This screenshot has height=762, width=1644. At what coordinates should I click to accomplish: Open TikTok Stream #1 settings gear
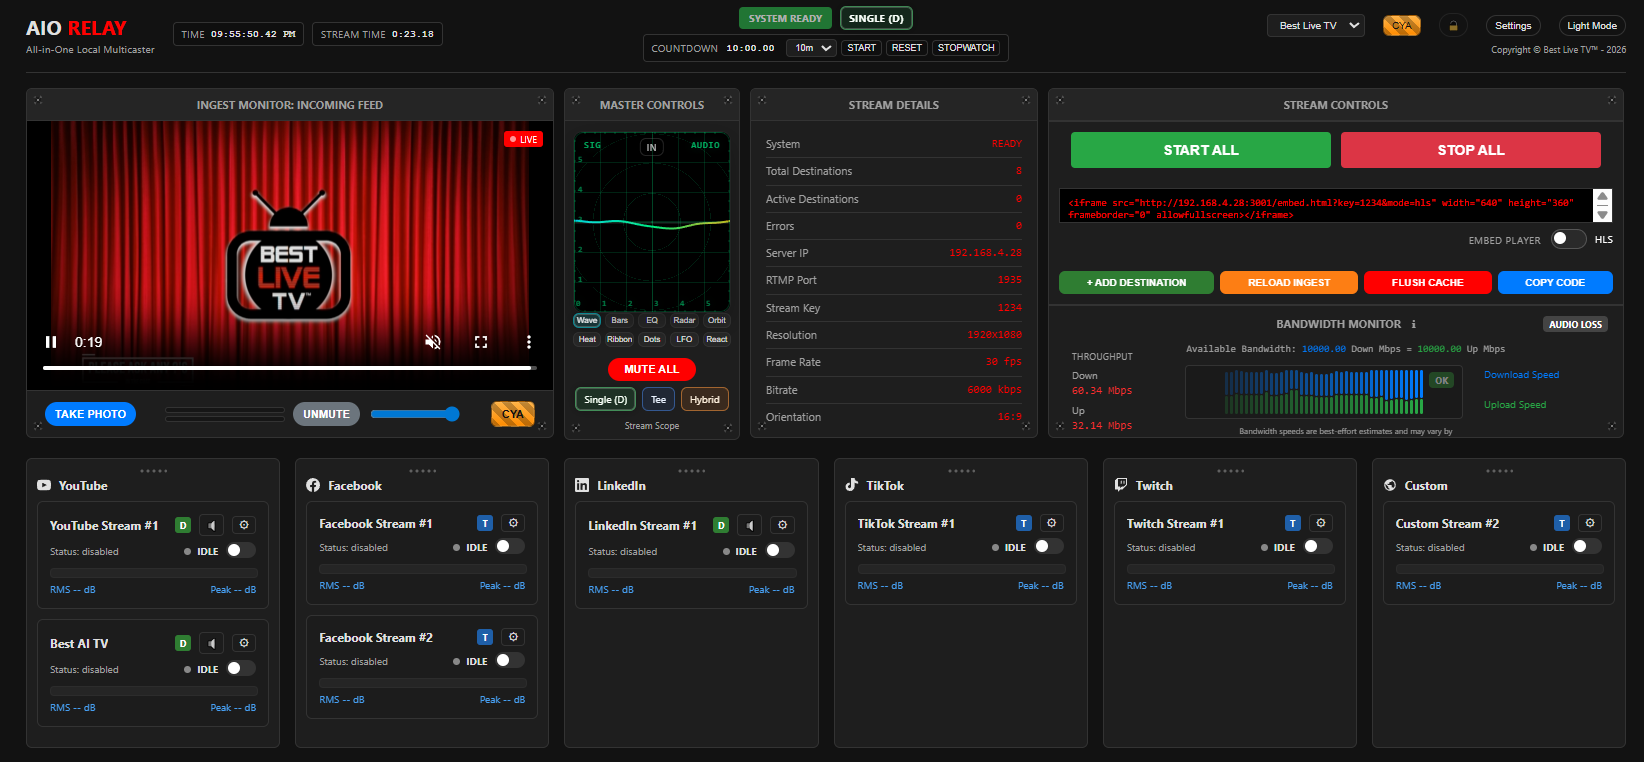[x=1051, y=523]
